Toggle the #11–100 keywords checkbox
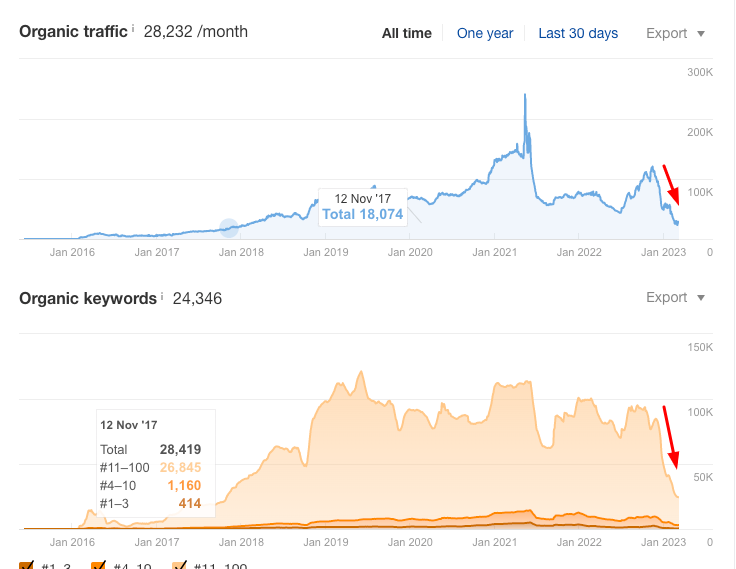Image resolution: width=736 pixels, height=569 pixels. point(180,565)
